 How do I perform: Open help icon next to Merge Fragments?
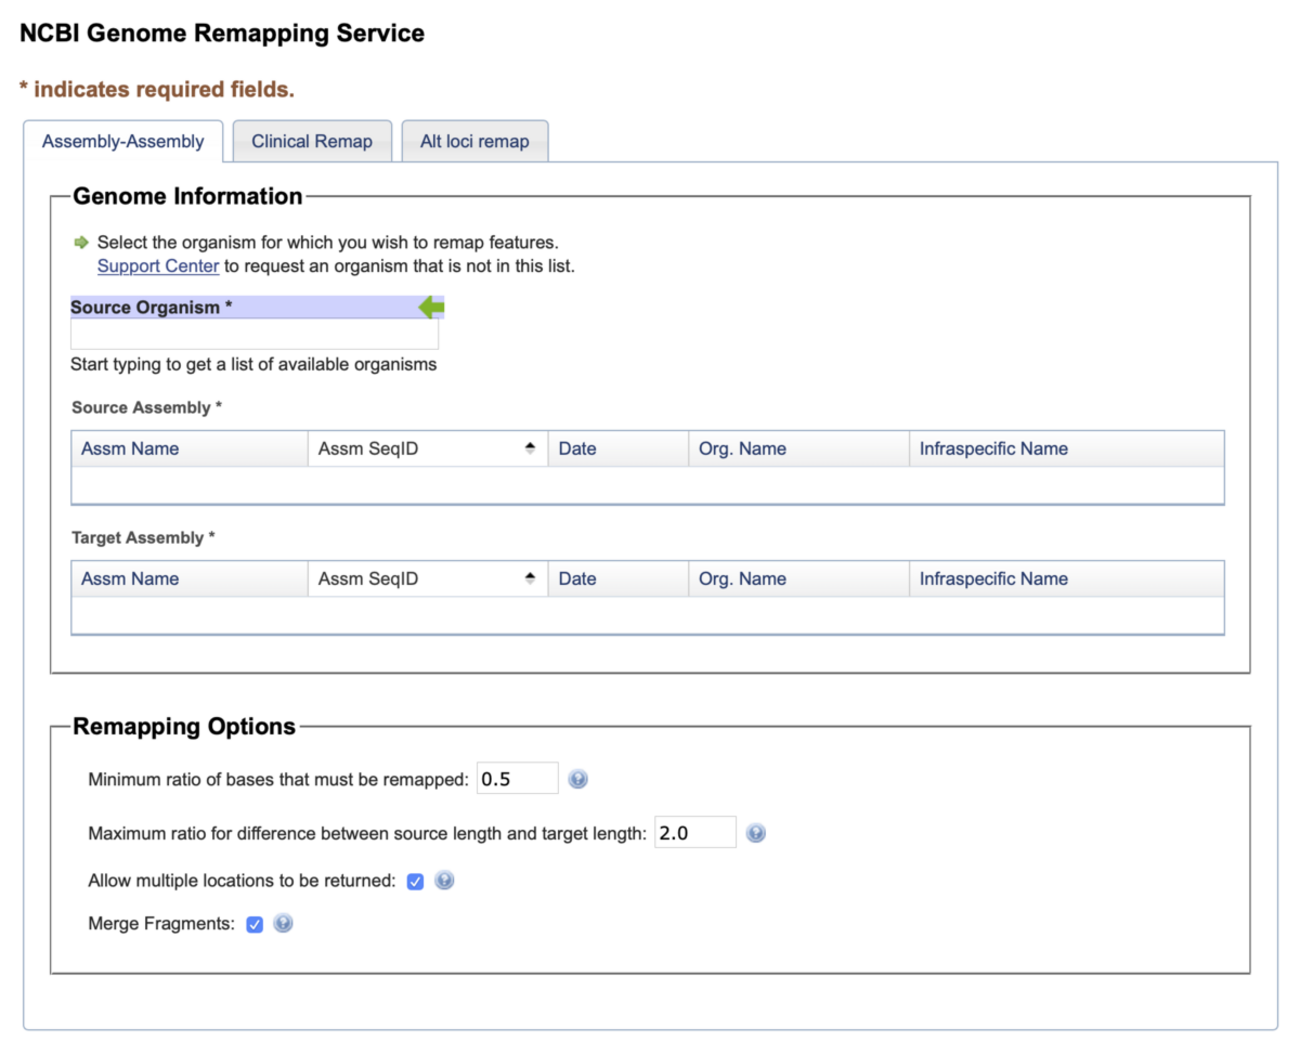(x=284, y=923)
